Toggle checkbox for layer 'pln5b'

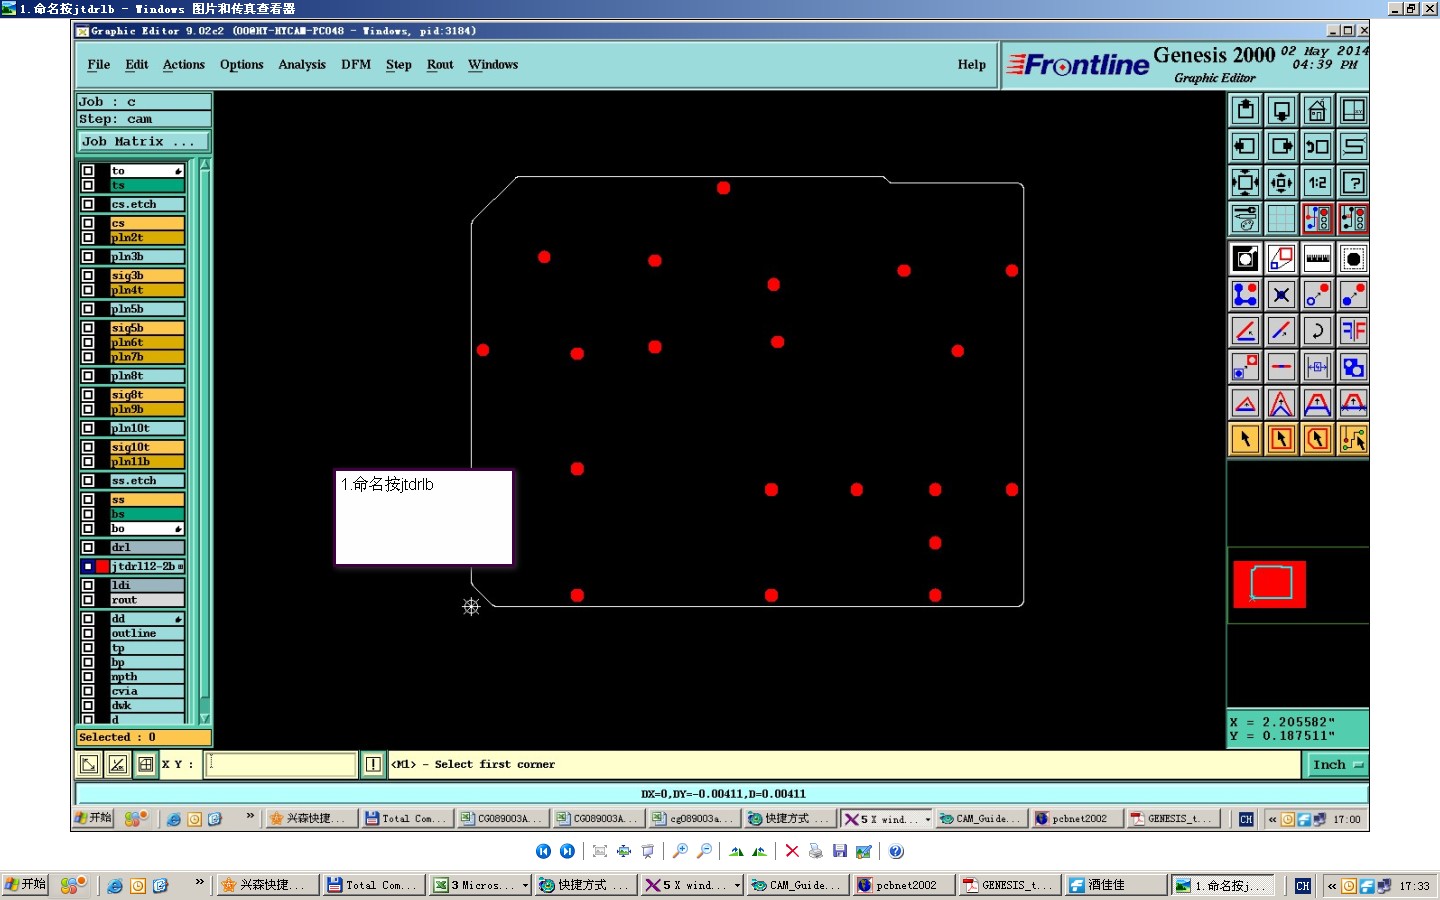point(88,309)
